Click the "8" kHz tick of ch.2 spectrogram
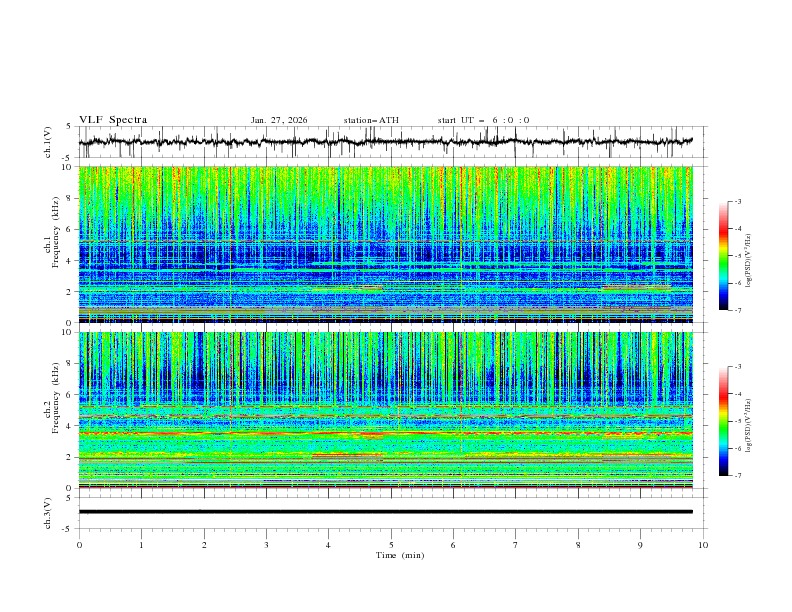 (x=70, y=364)
